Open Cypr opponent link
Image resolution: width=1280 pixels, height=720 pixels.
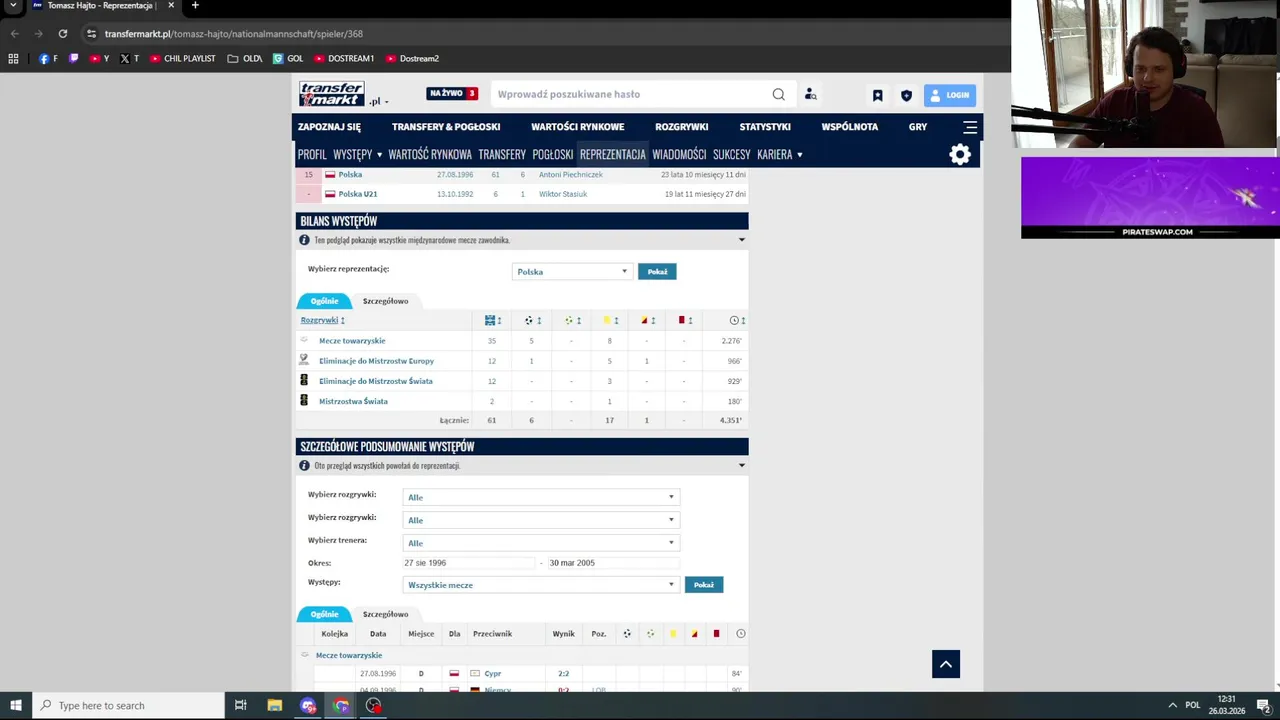click(493, 674)
